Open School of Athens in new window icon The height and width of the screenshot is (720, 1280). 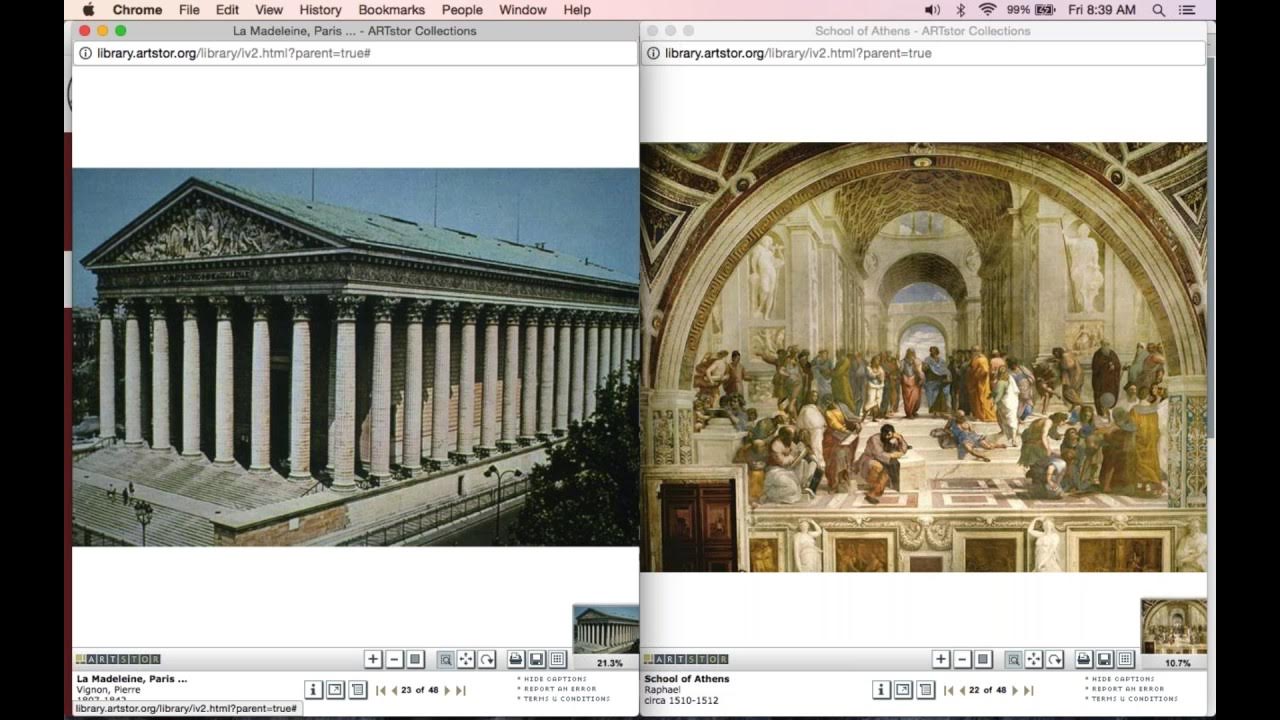point(903,690)
